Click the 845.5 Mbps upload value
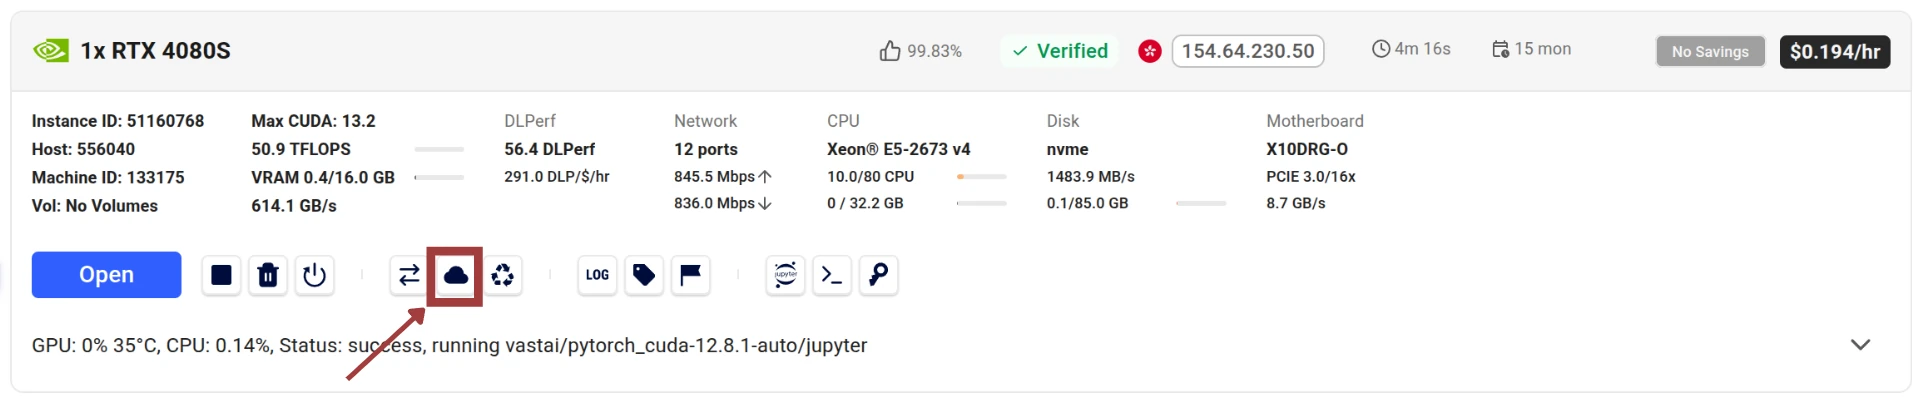 click(723, 176)
